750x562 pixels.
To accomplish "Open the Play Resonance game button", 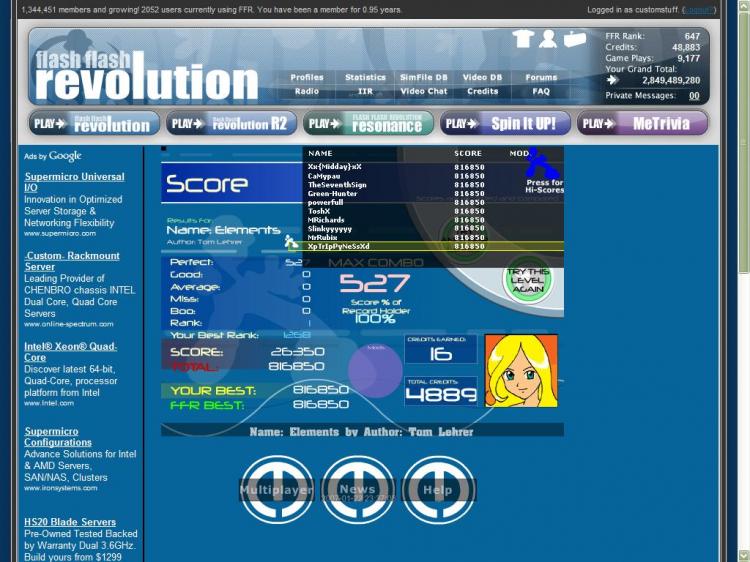I will [368, 124].
